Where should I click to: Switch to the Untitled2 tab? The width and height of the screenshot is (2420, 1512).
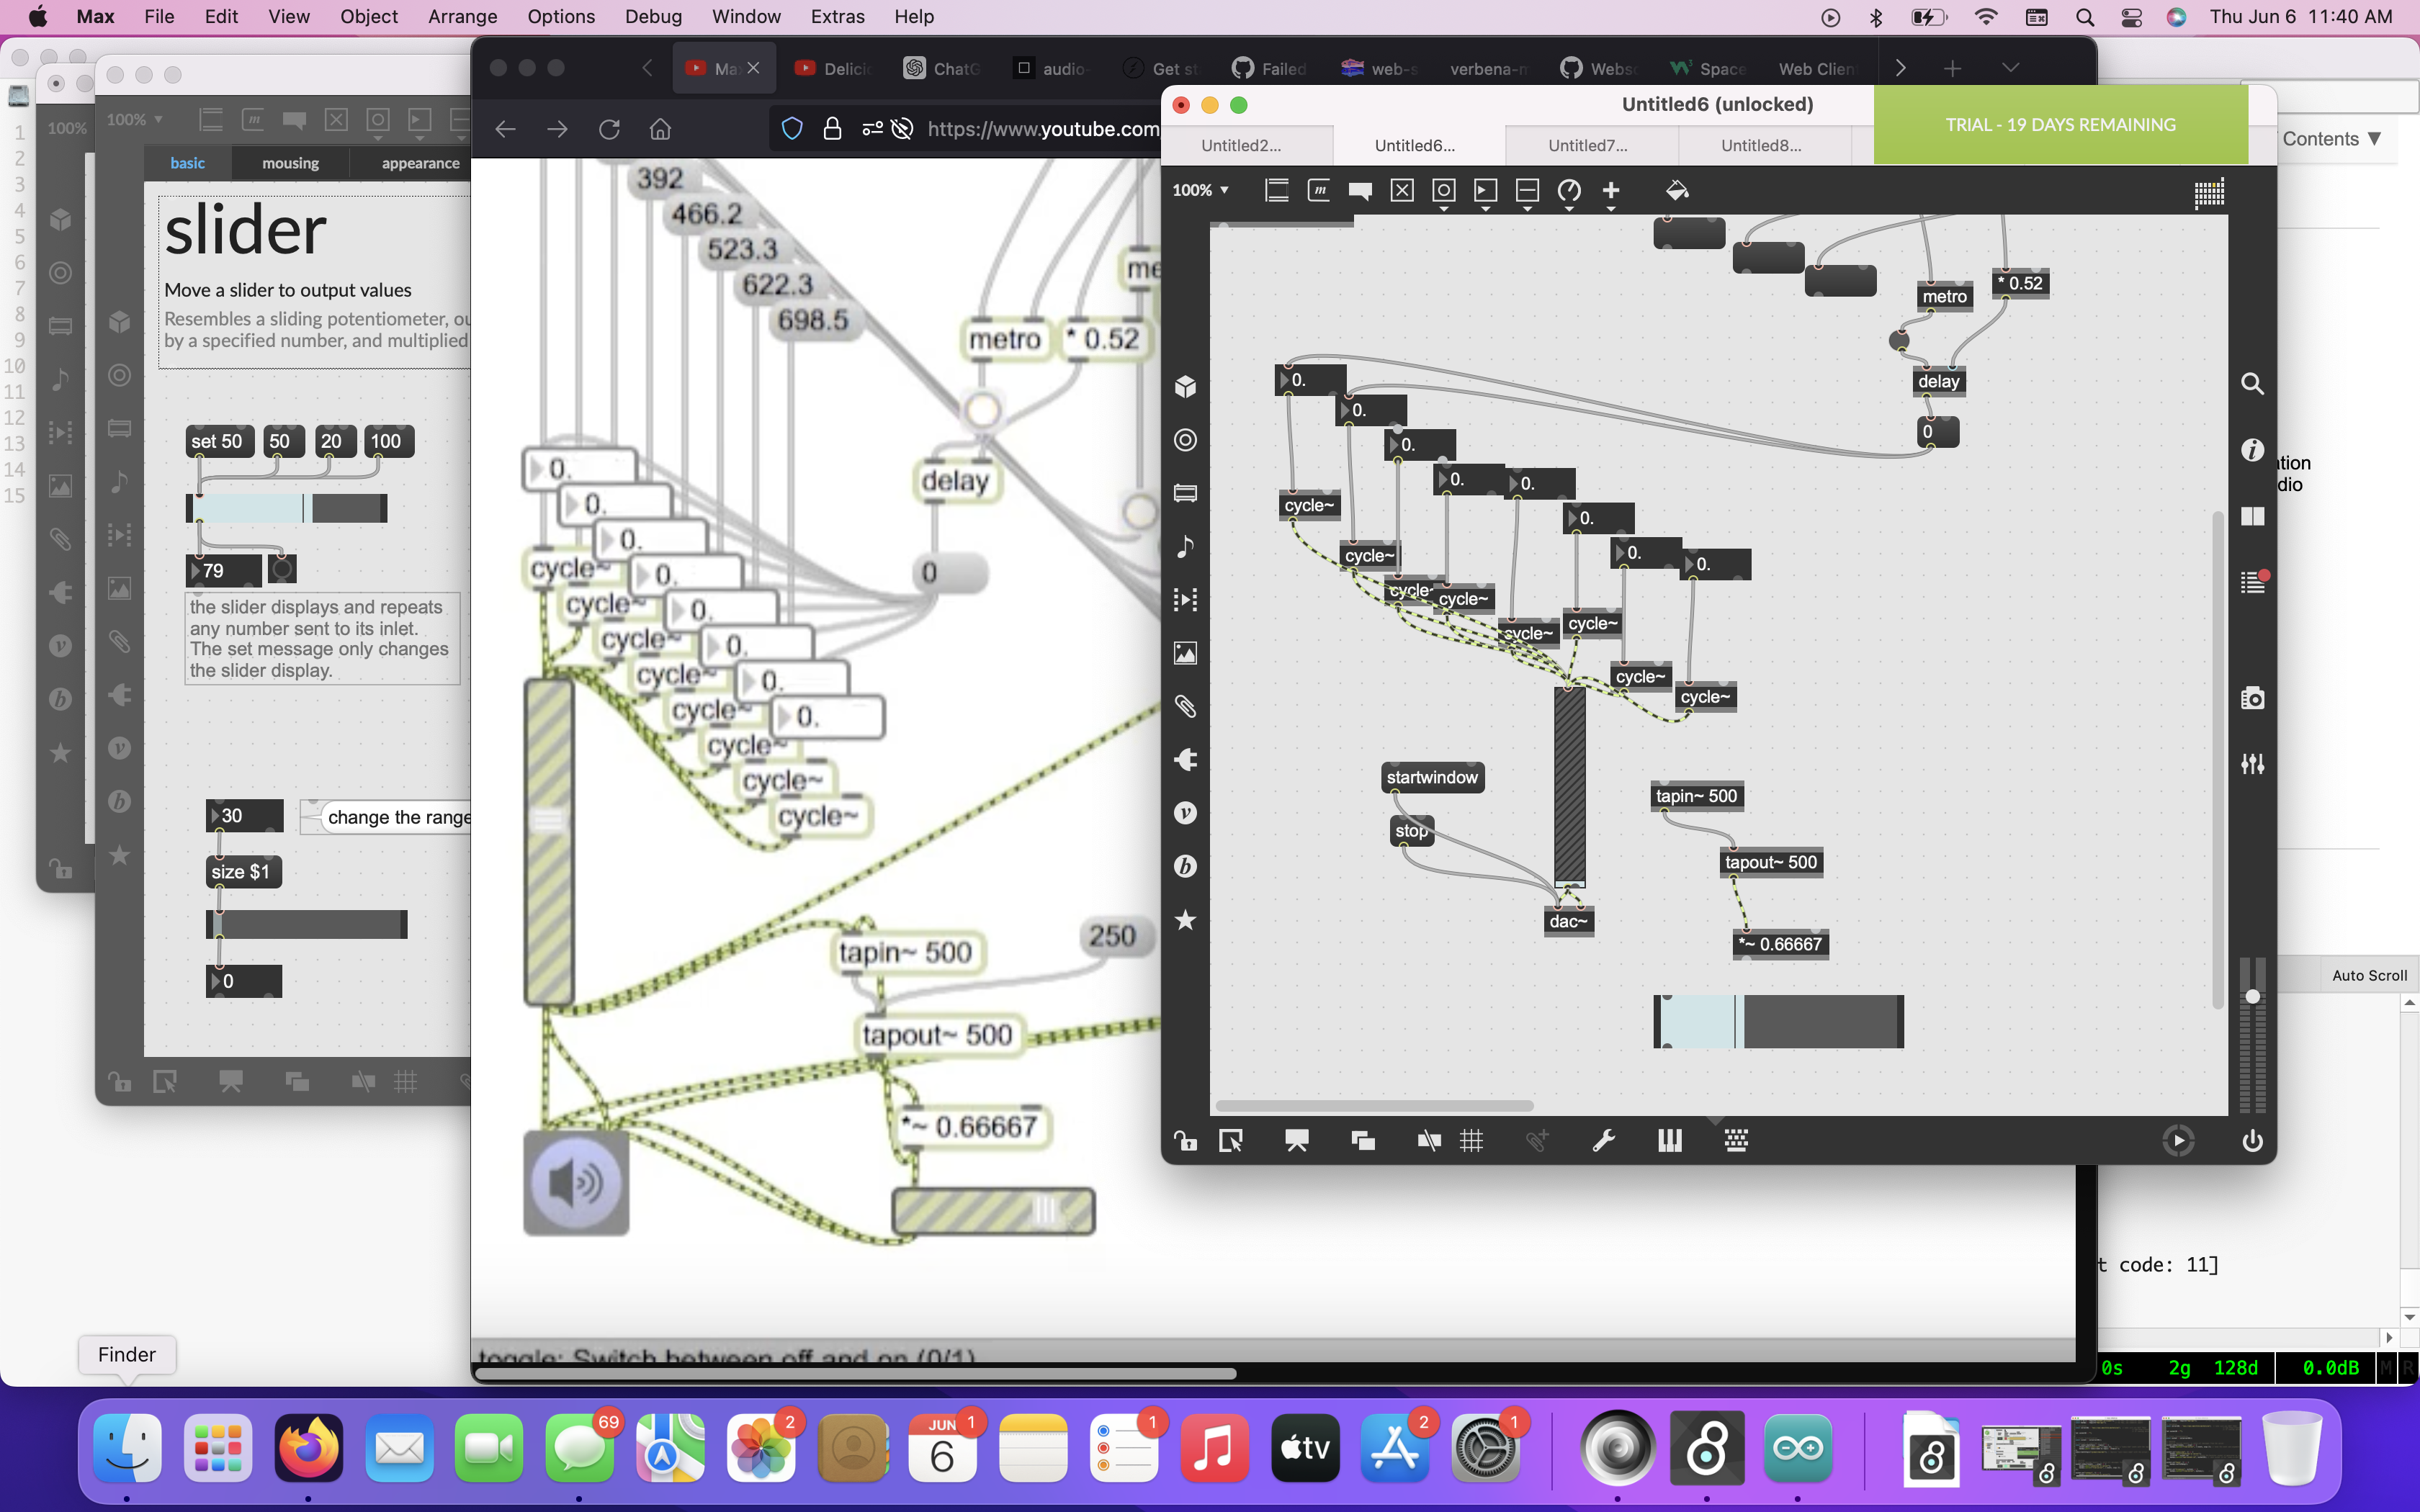(1241, 145)
